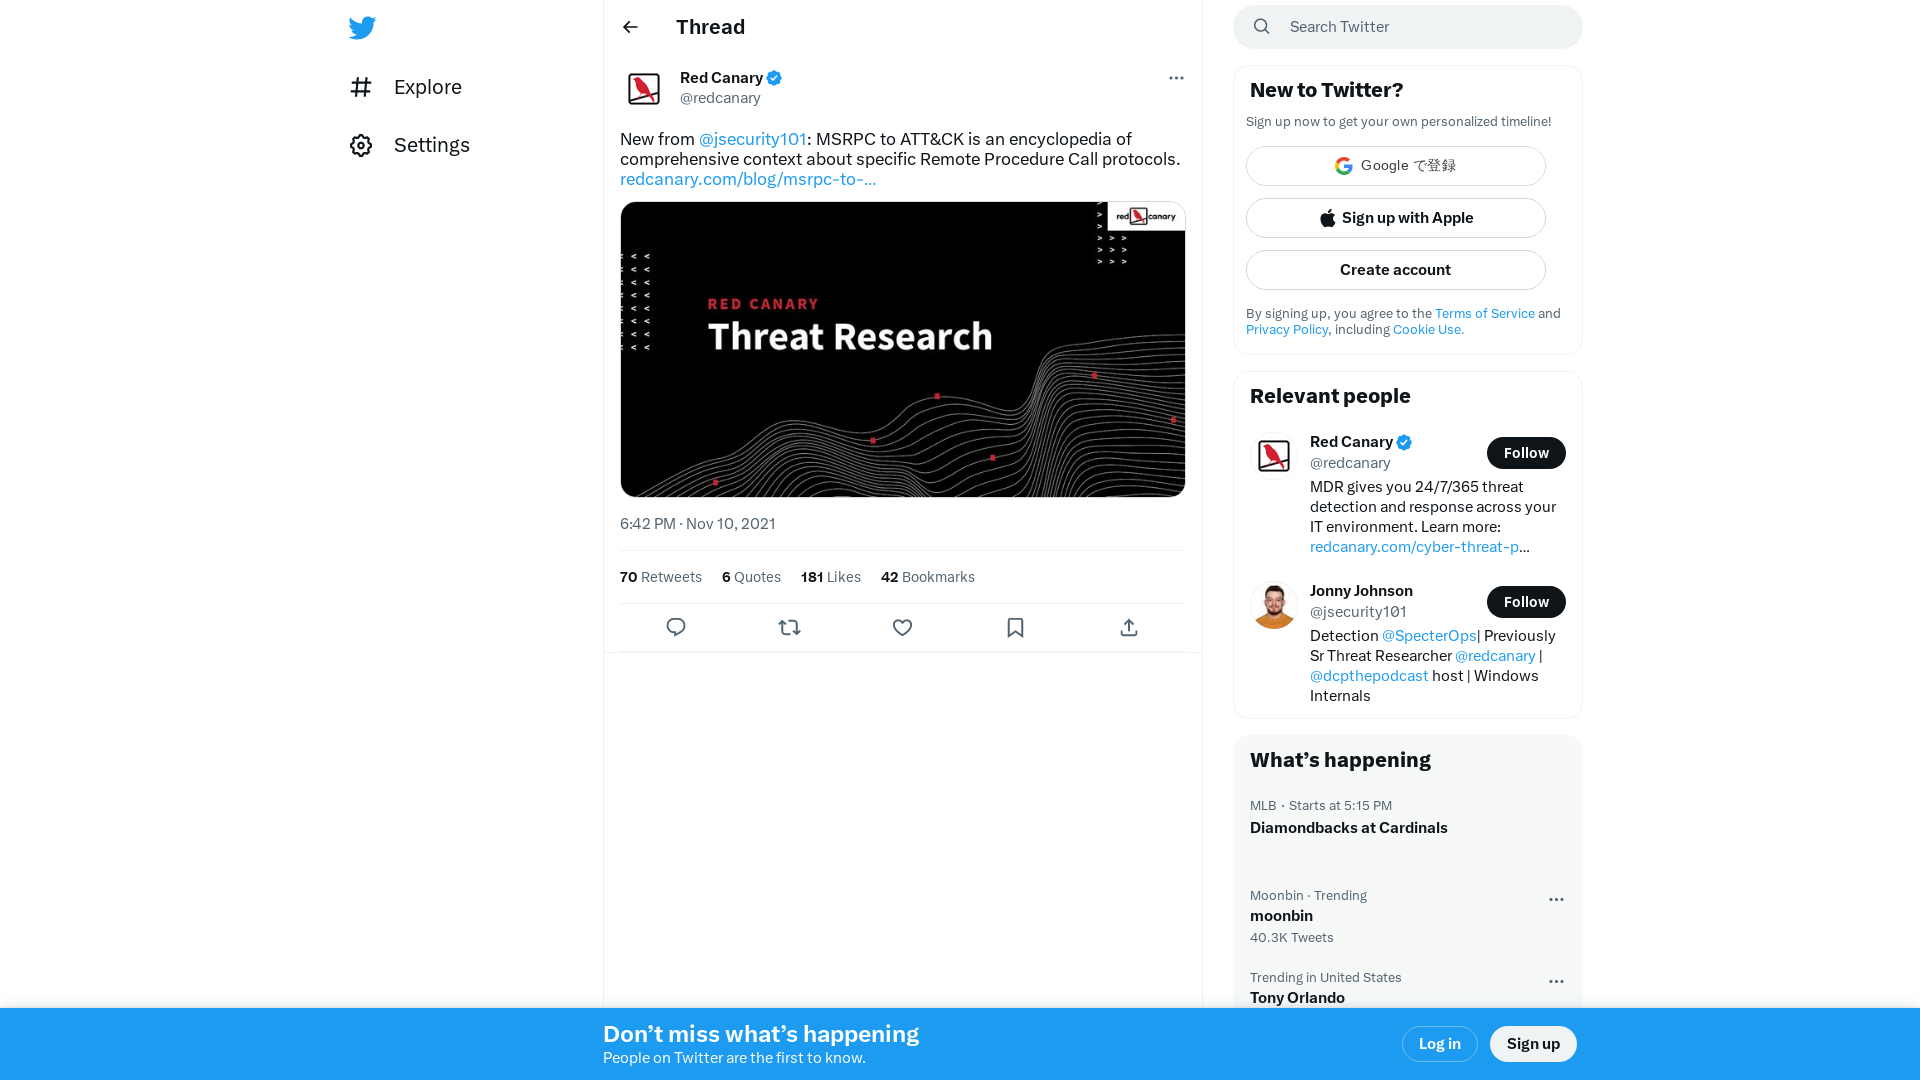Viewport: 1920px width, 1080px height.
Task: Click @redcanary handle in Relevant people
Action: (x=1350, y=463)
